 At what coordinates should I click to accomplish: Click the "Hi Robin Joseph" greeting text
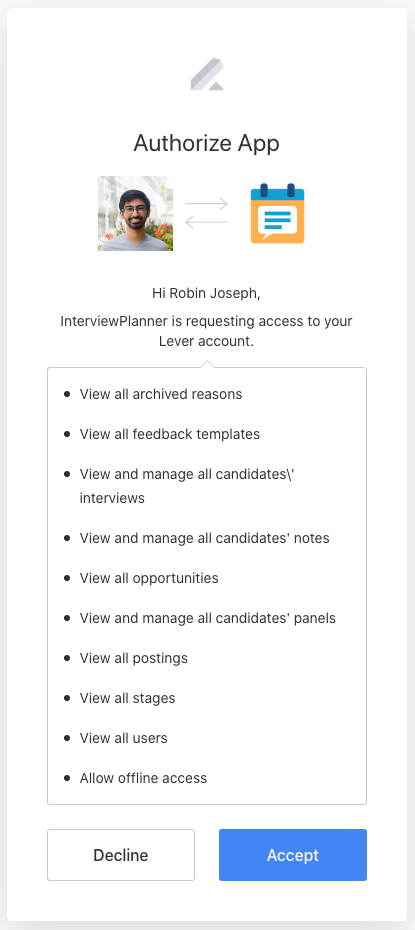[206, 293]
